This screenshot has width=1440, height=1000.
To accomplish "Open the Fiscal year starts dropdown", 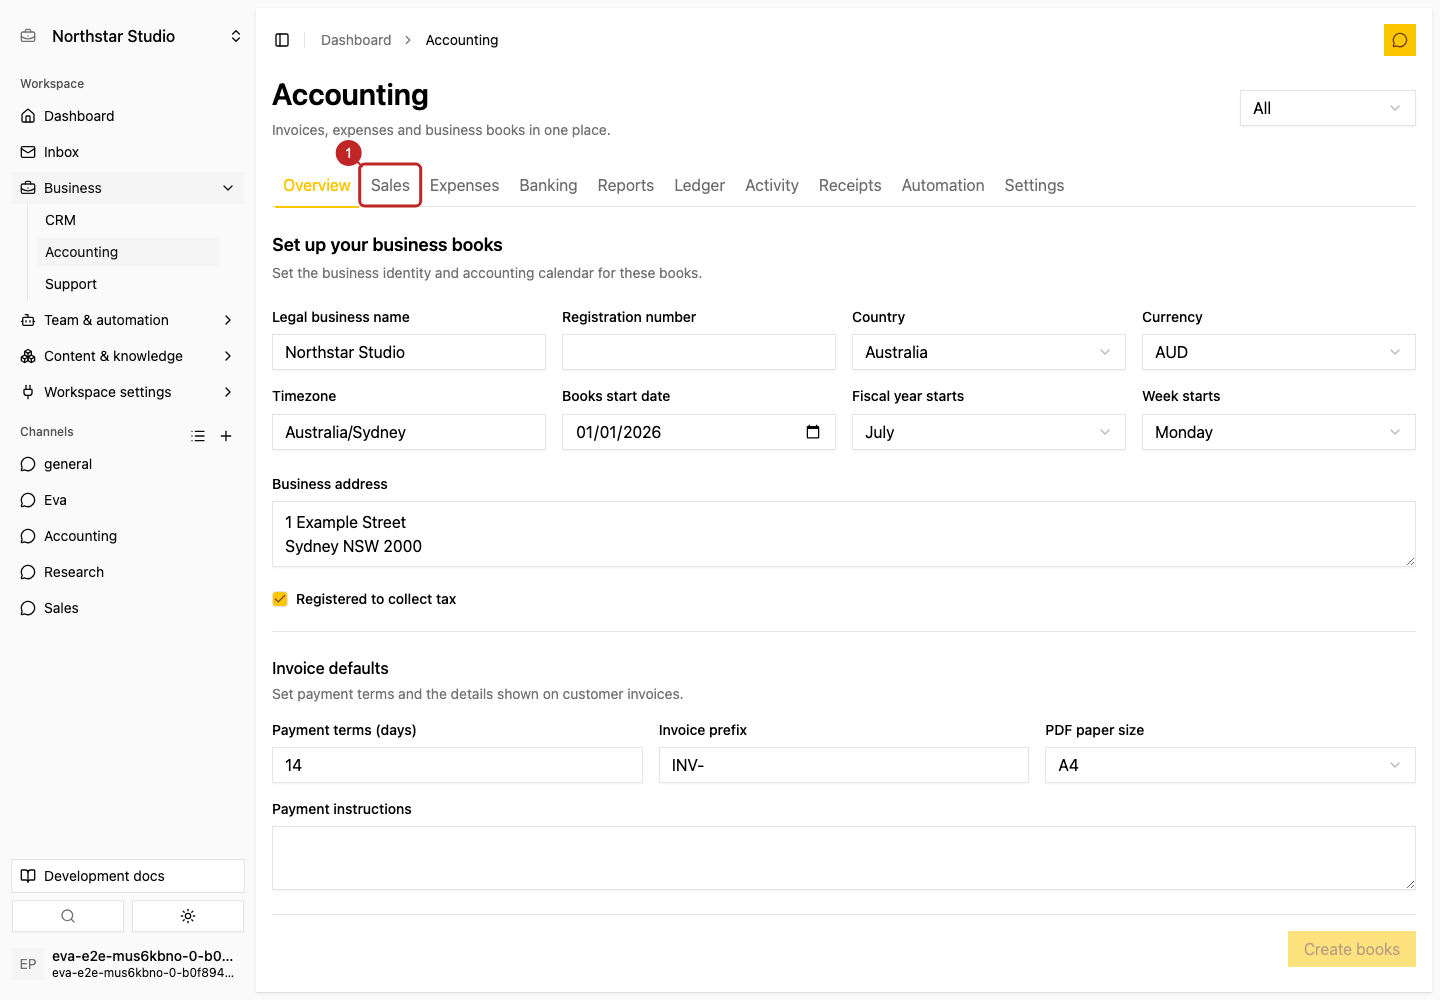I will [989, 432].
